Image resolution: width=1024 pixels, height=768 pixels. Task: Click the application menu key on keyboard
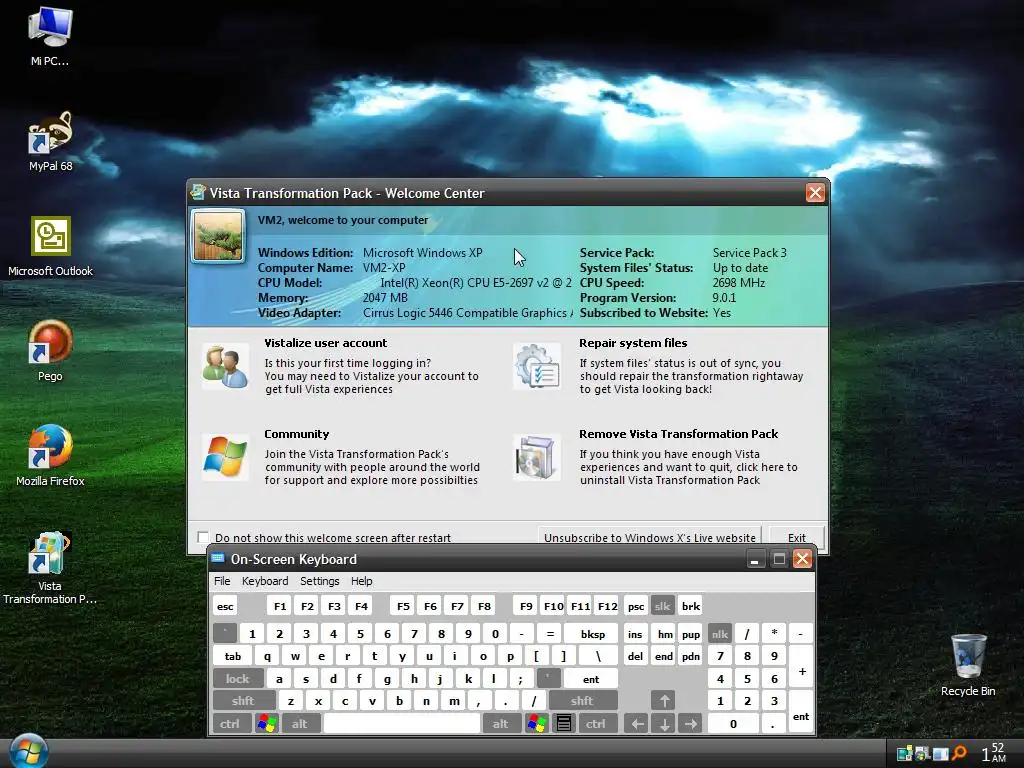[x=564, y=724]
